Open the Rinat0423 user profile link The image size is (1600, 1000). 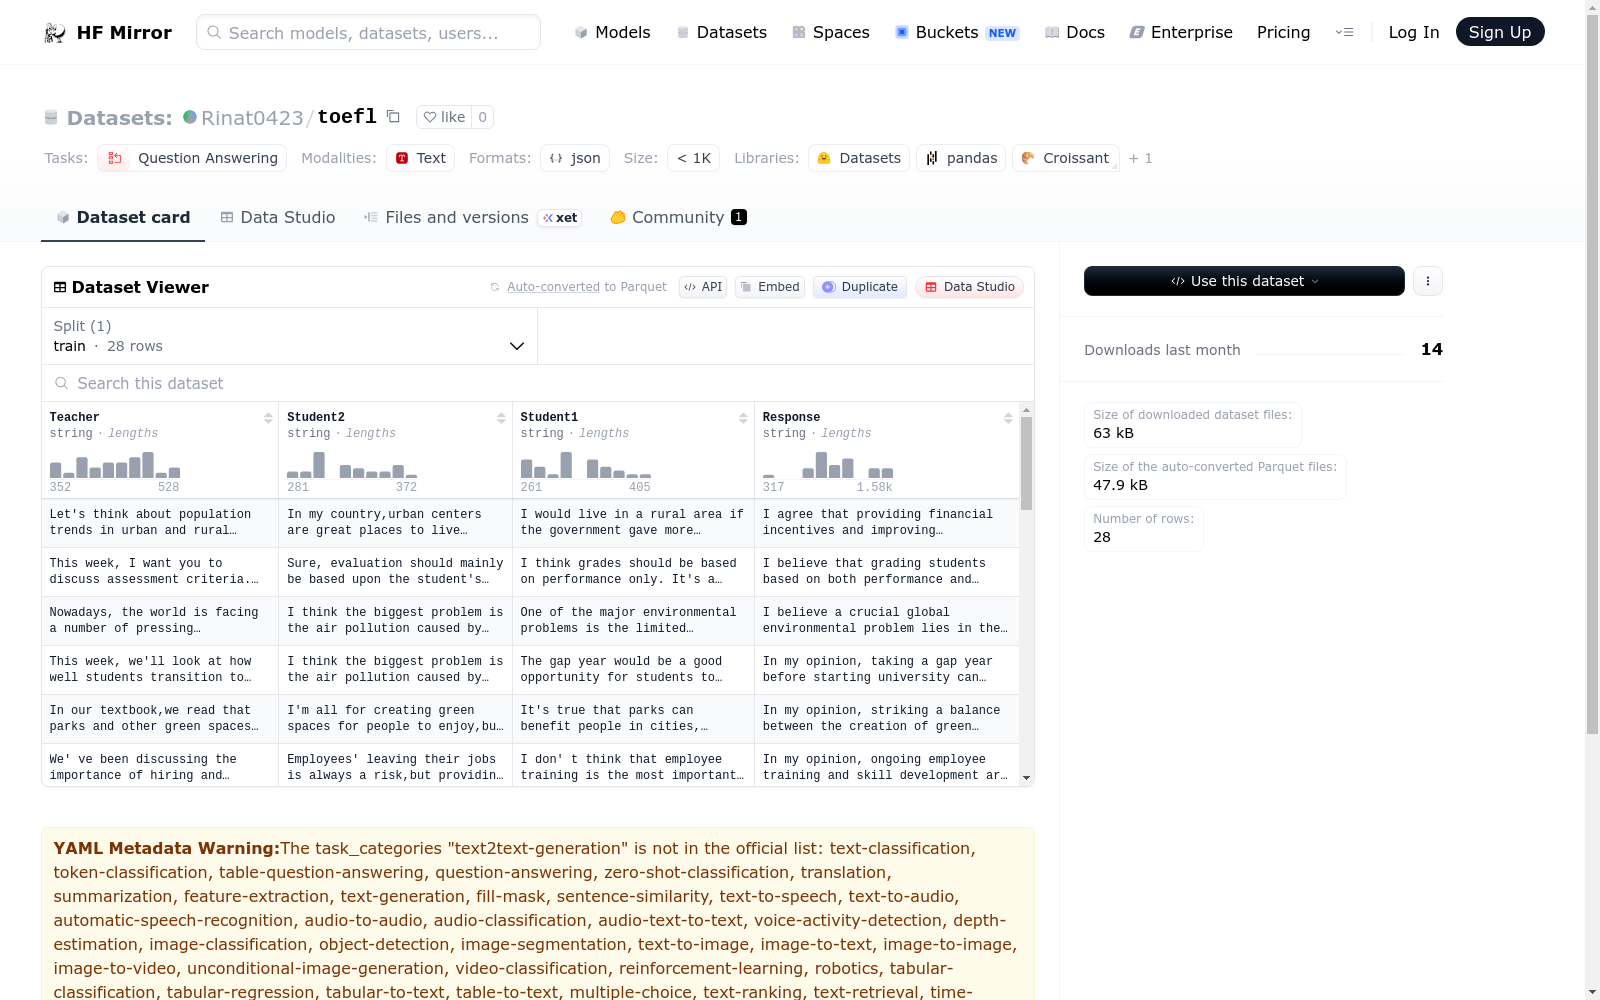pos(252,118)
